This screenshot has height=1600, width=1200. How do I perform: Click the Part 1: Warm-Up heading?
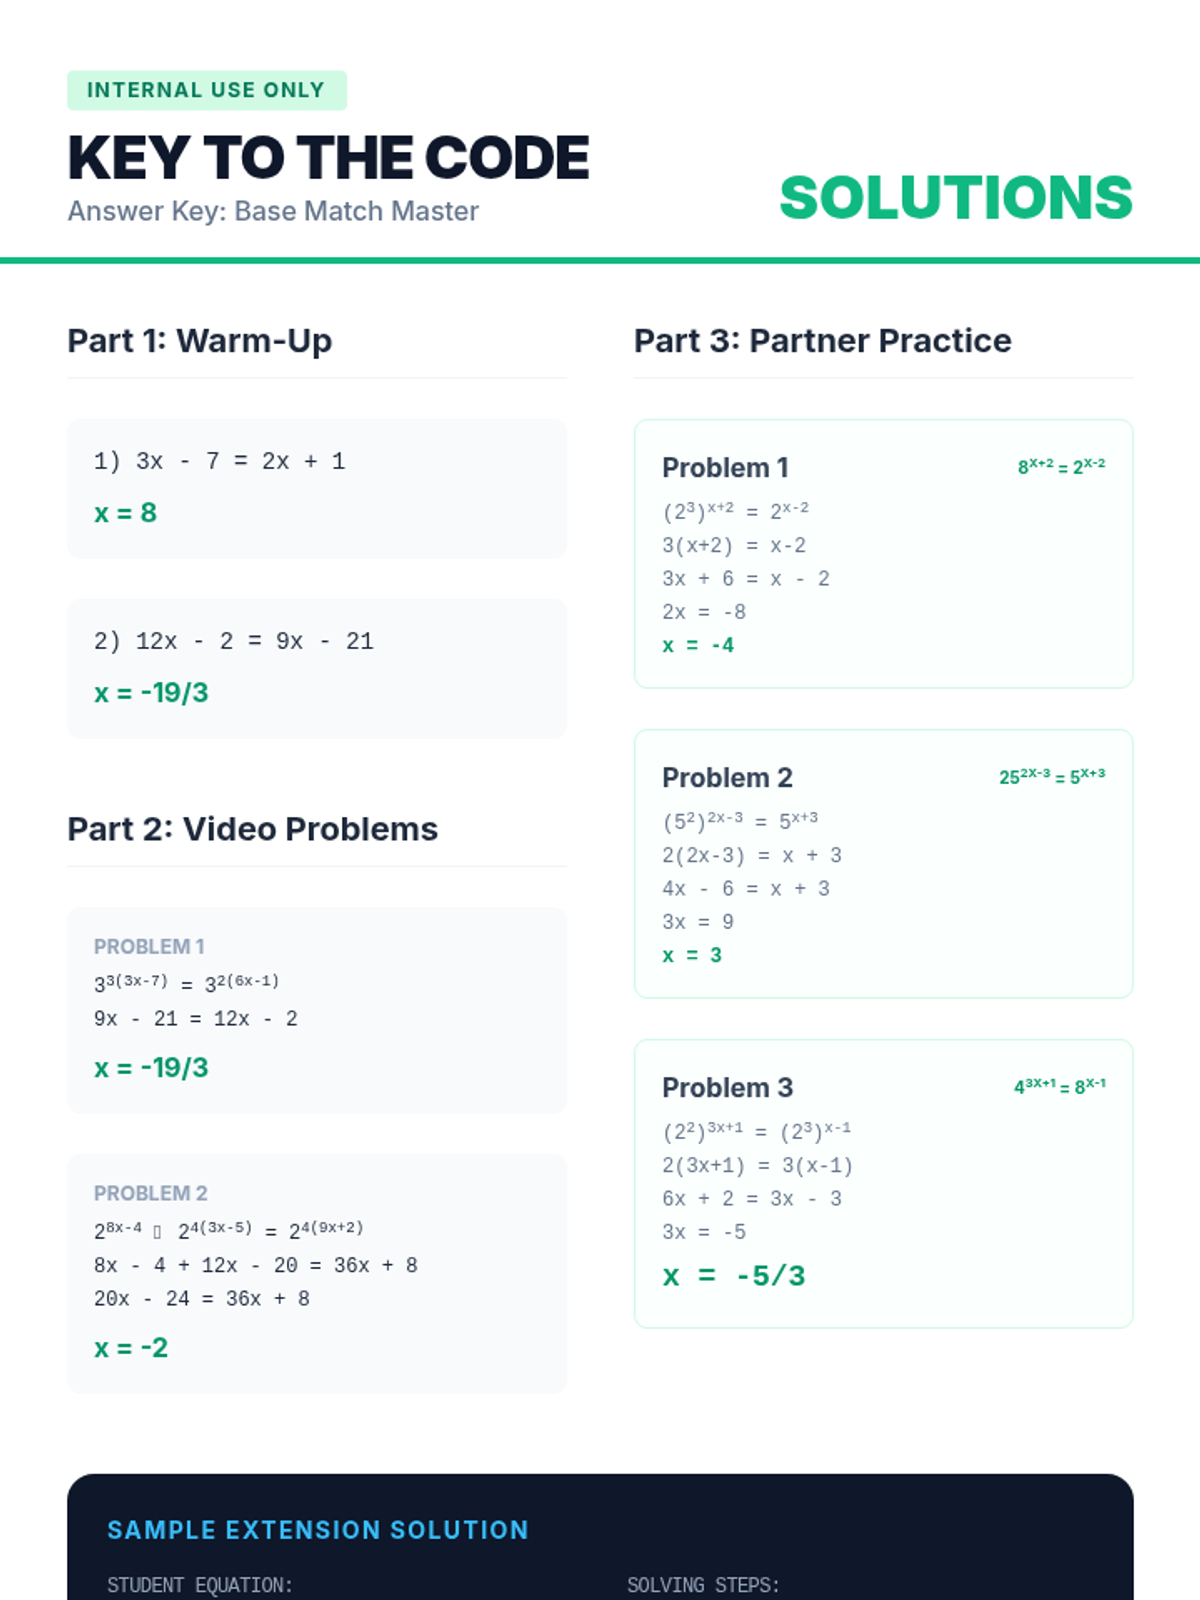(x=199, y=341)
